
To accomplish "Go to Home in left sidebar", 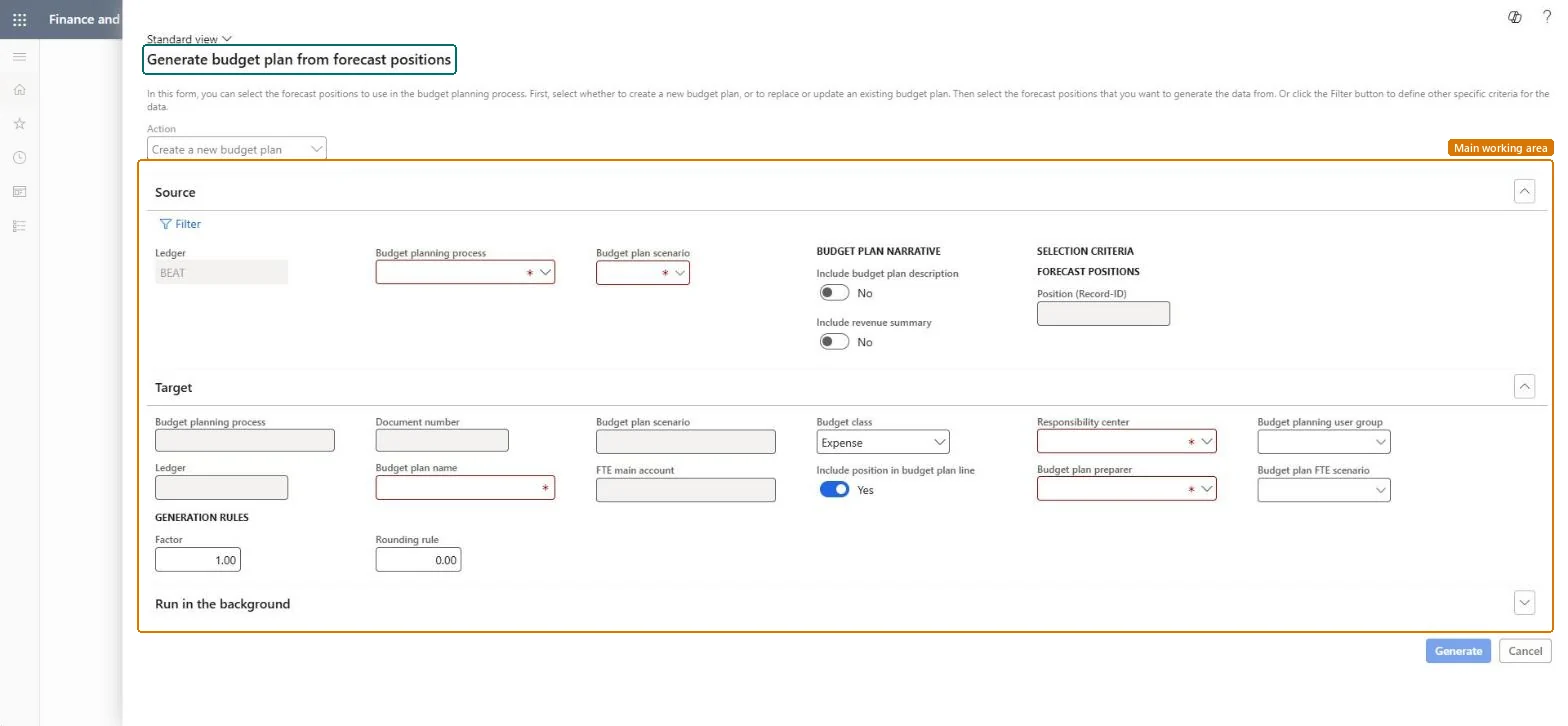I will [19, 90].
